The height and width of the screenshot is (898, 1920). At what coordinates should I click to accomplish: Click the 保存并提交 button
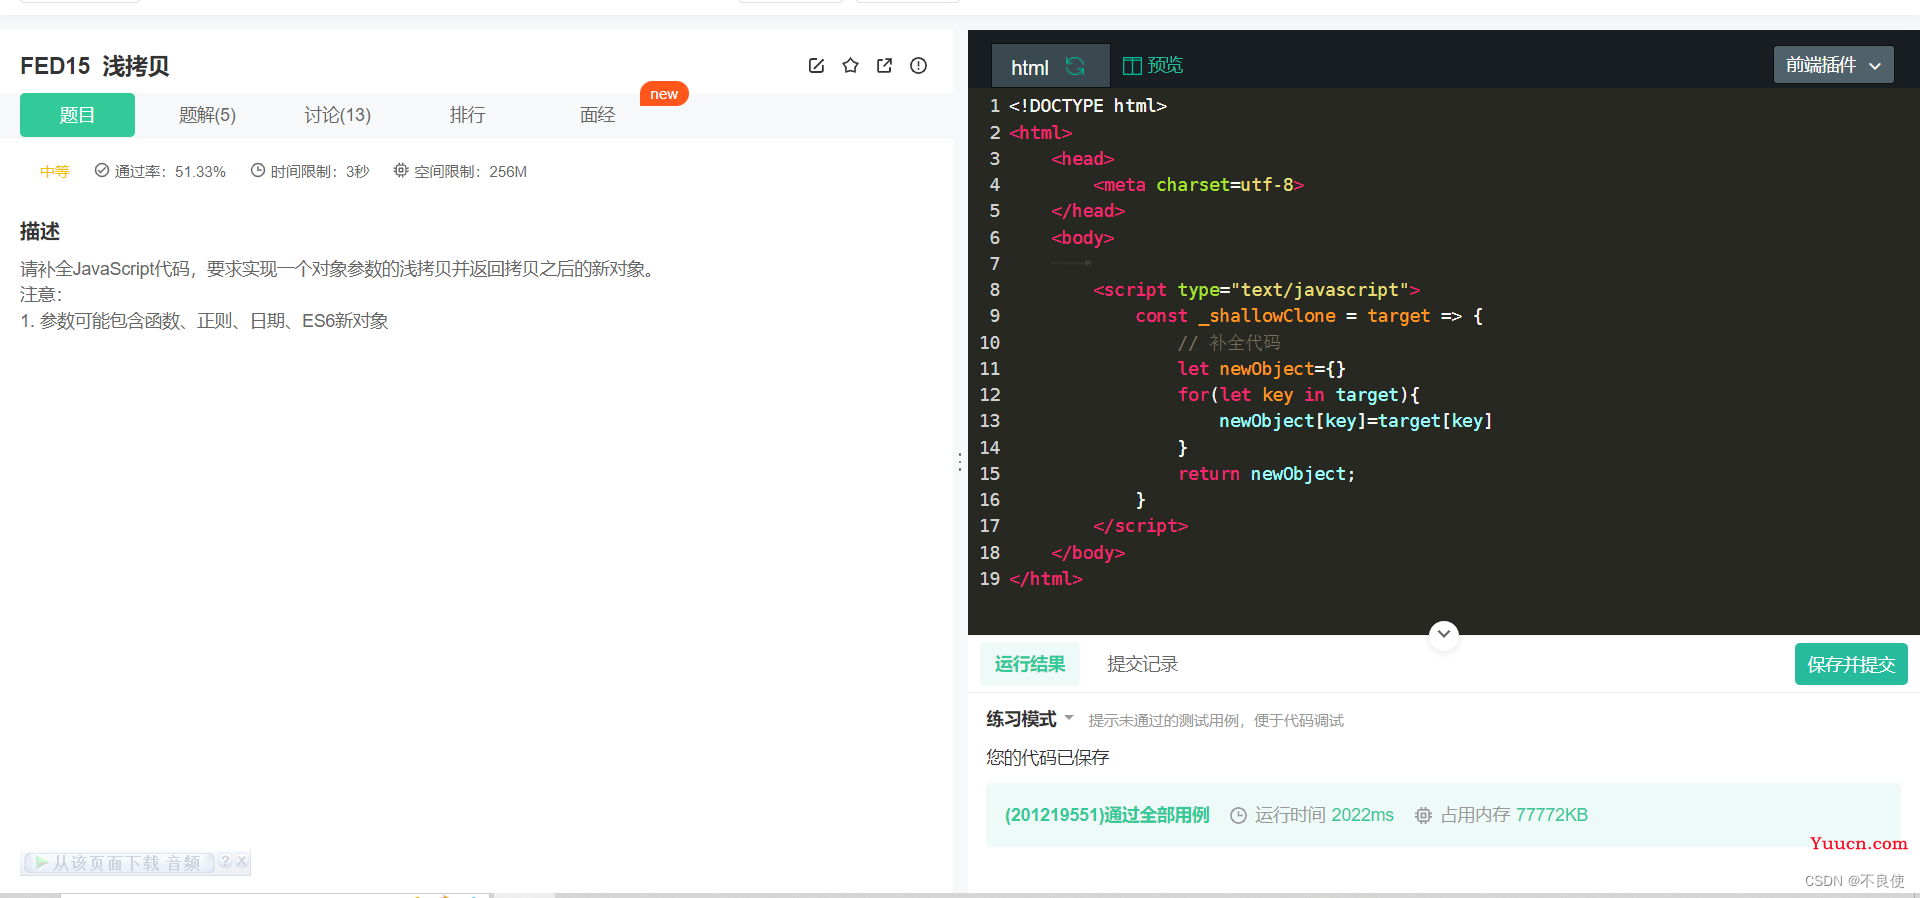pyautogui.click(x=1851, y=664)
